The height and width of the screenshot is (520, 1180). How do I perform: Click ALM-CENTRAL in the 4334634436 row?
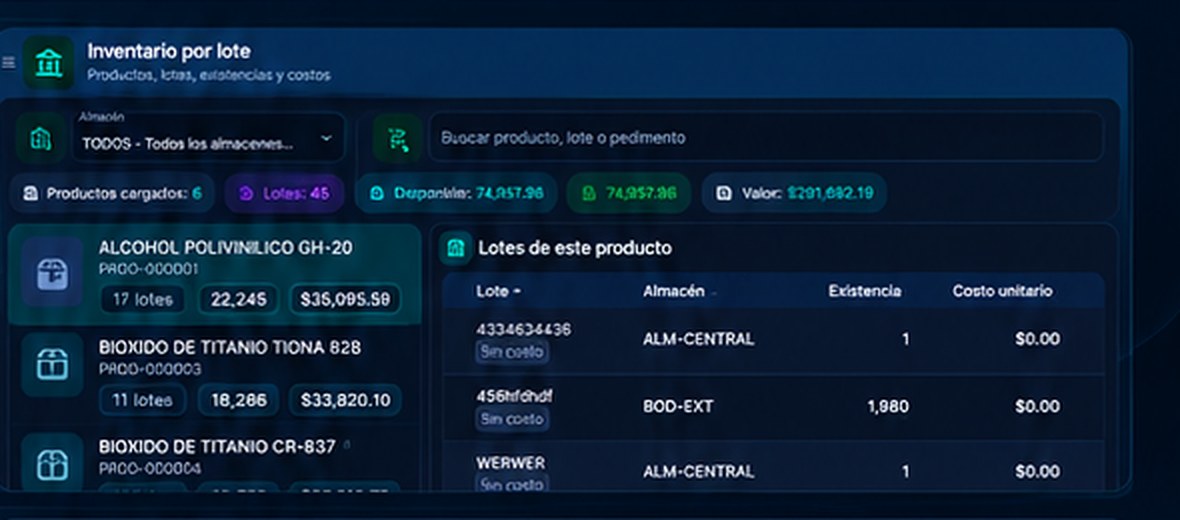pos(698,339)
